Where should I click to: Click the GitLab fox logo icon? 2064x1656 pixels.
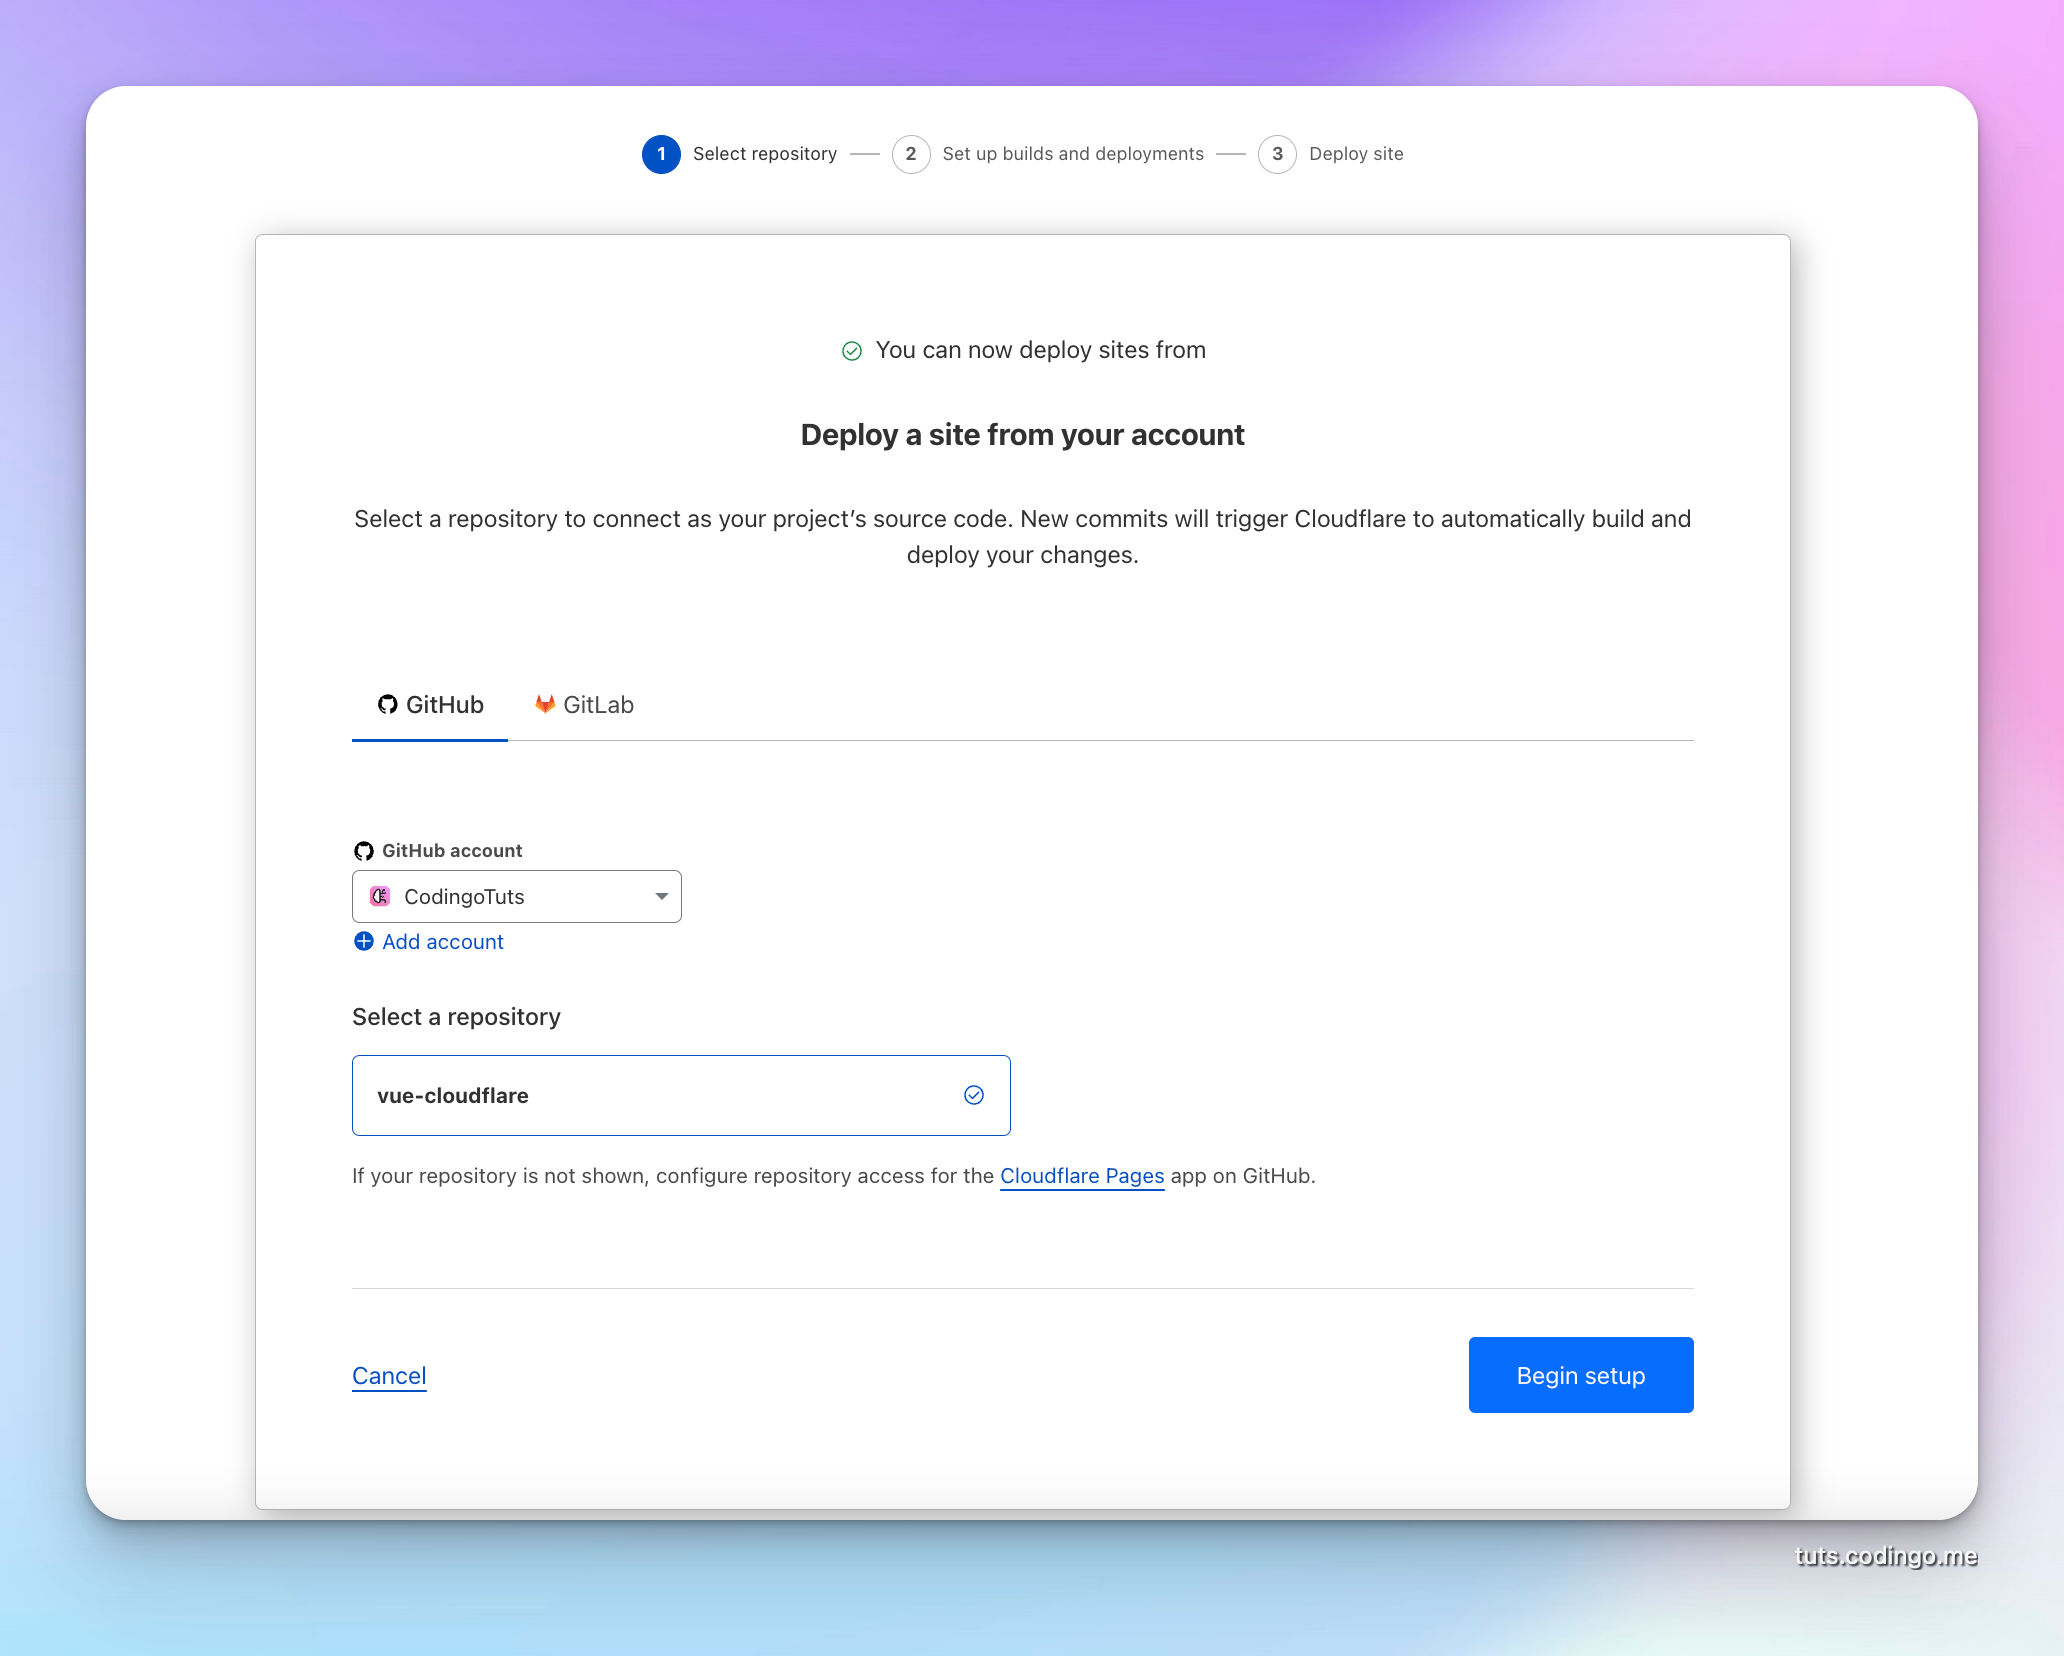tap(545, 704)
